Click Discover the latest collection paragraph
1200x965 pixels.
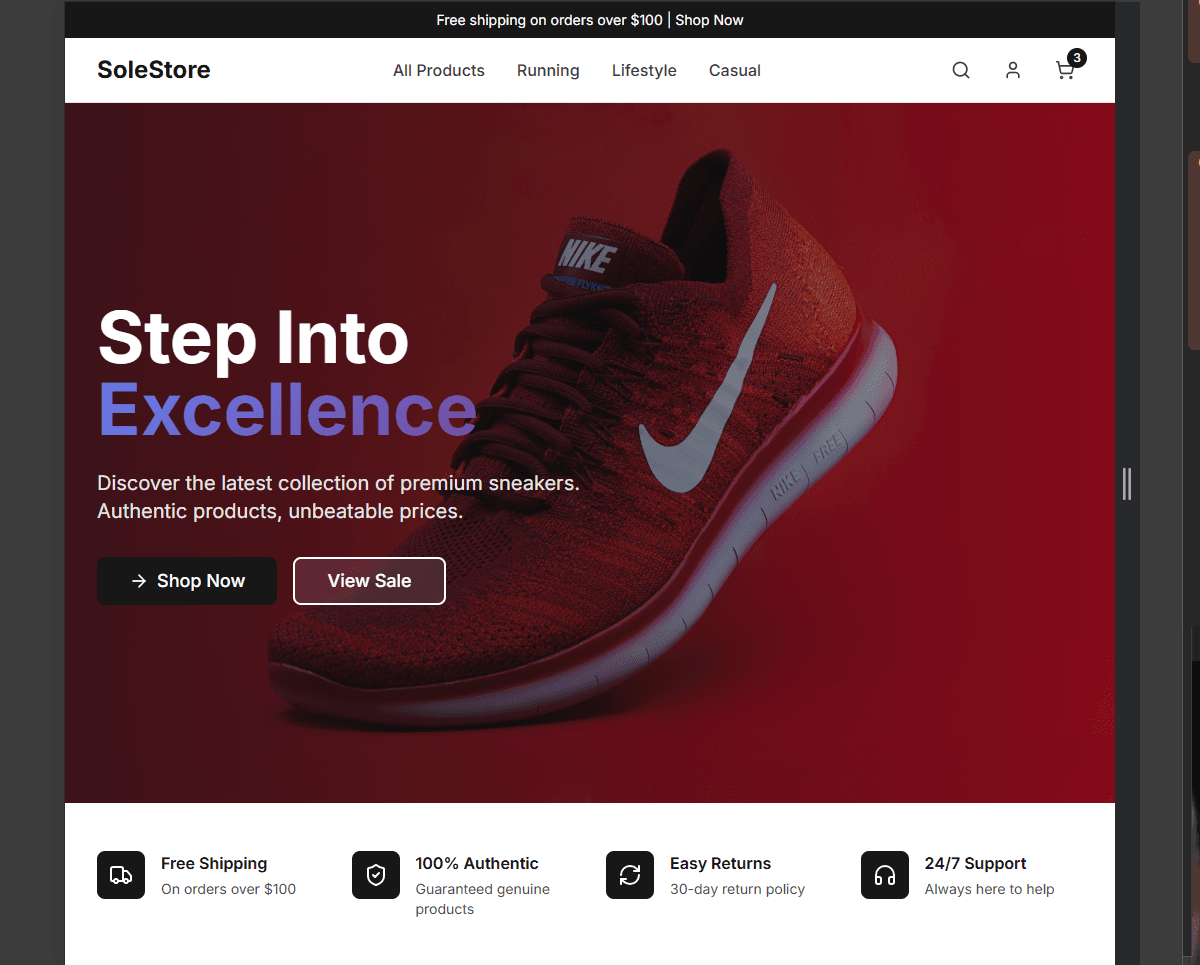point(338,497)
